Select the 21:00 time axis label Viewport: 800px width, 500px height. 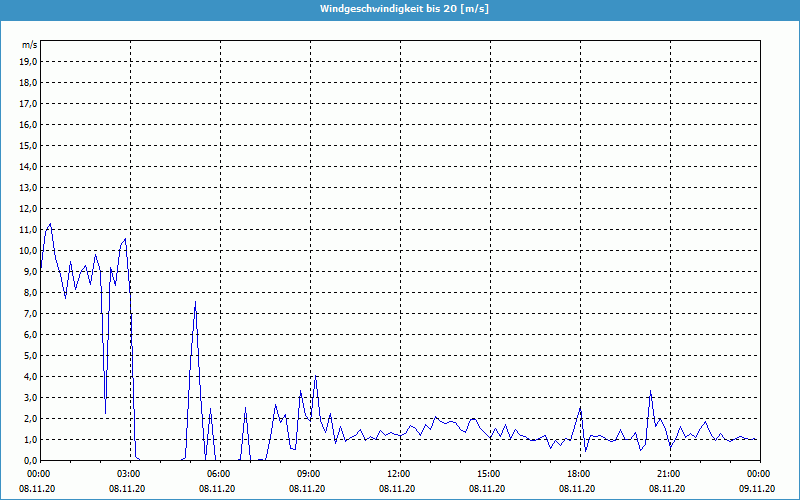pos(669,473)
